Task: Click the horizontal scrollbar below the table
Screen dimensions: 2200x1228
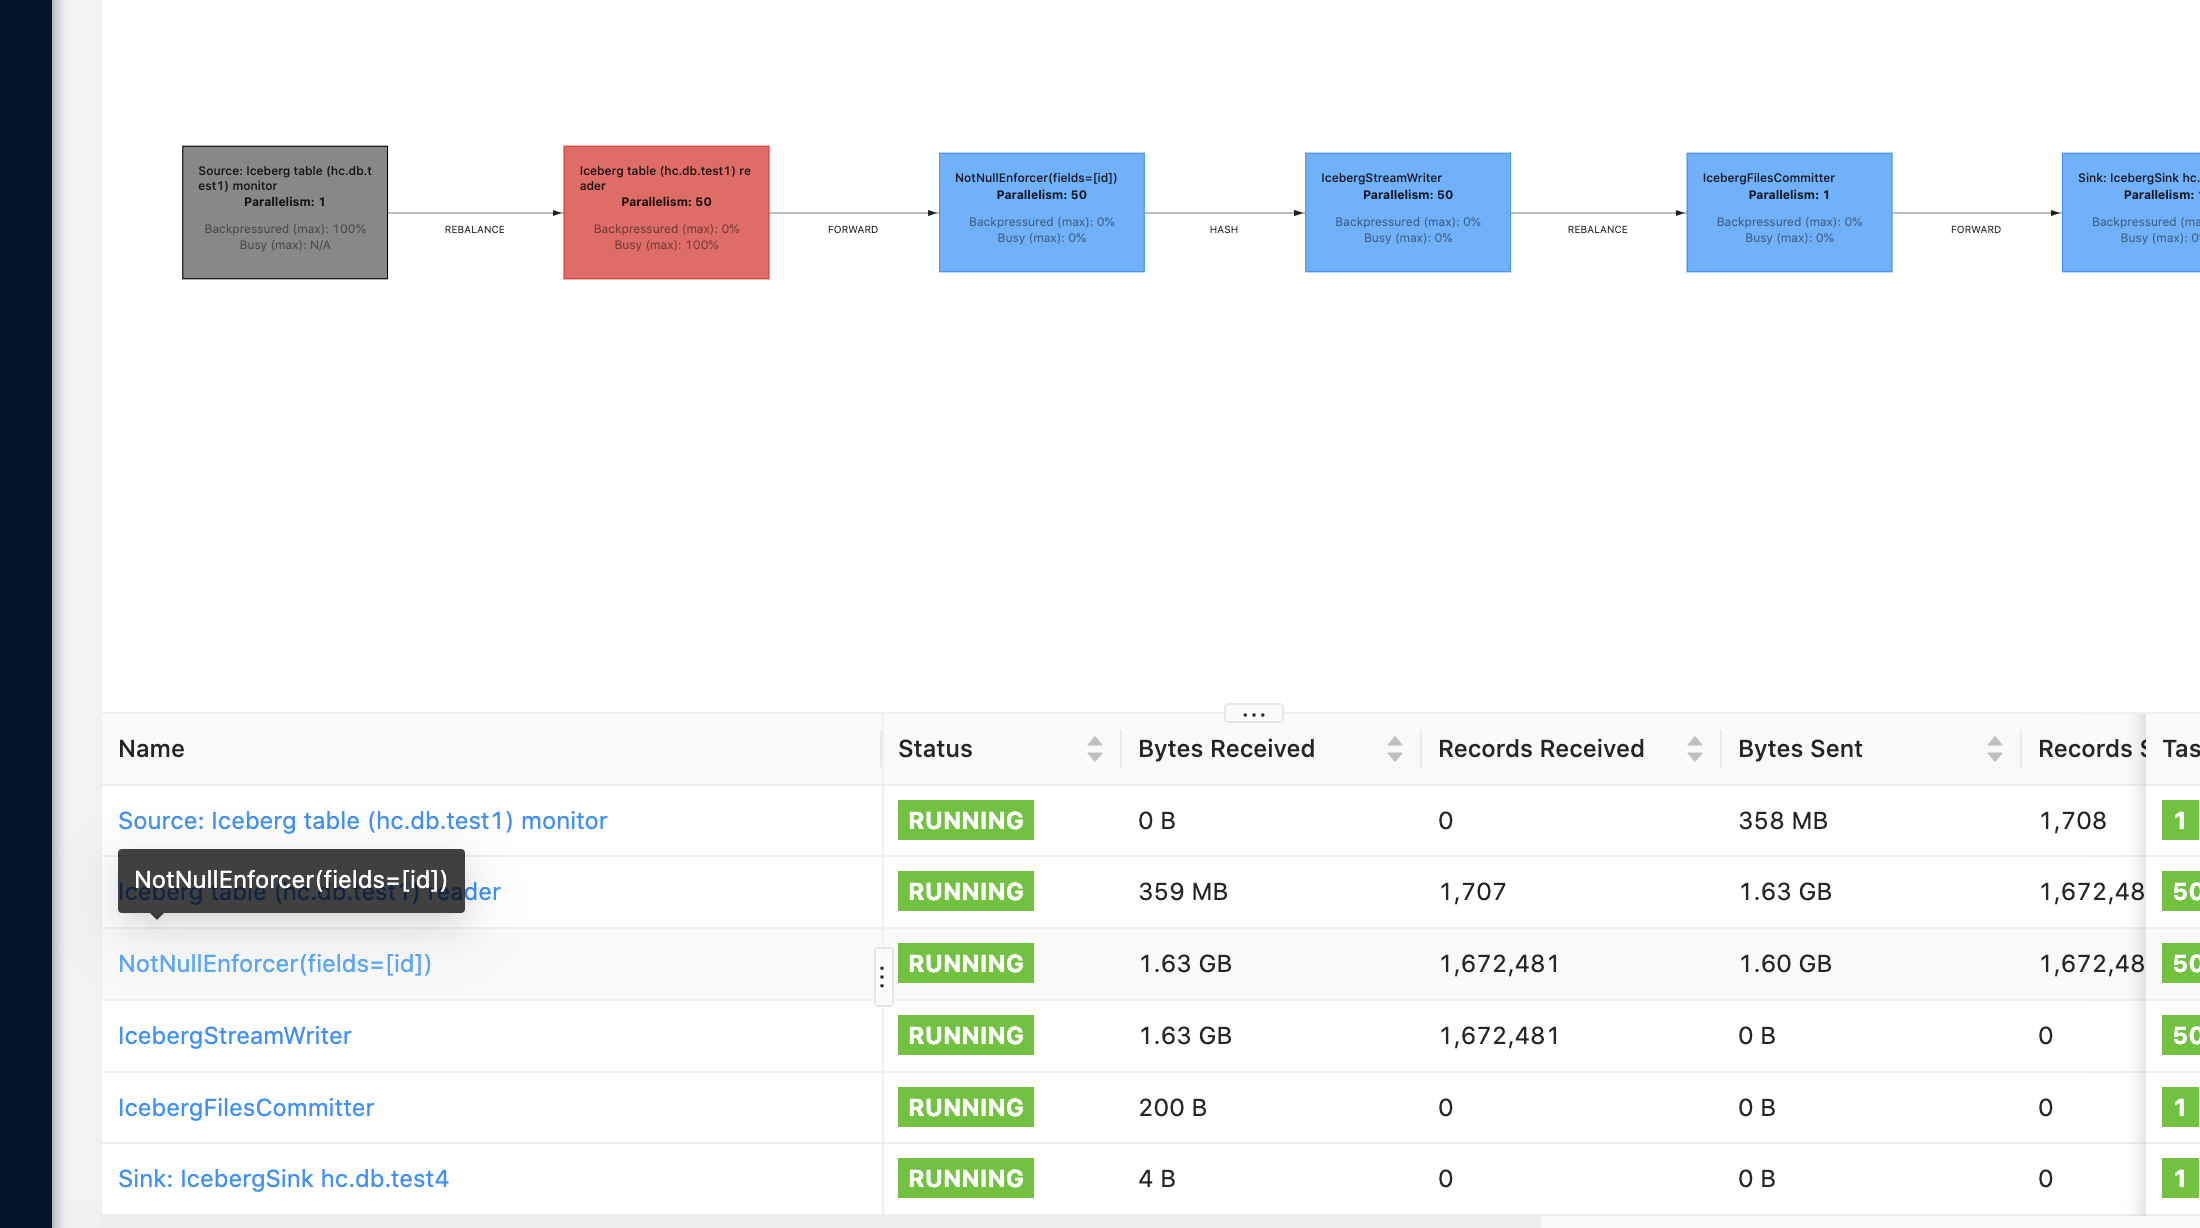Action: [x=820, y=1222]
